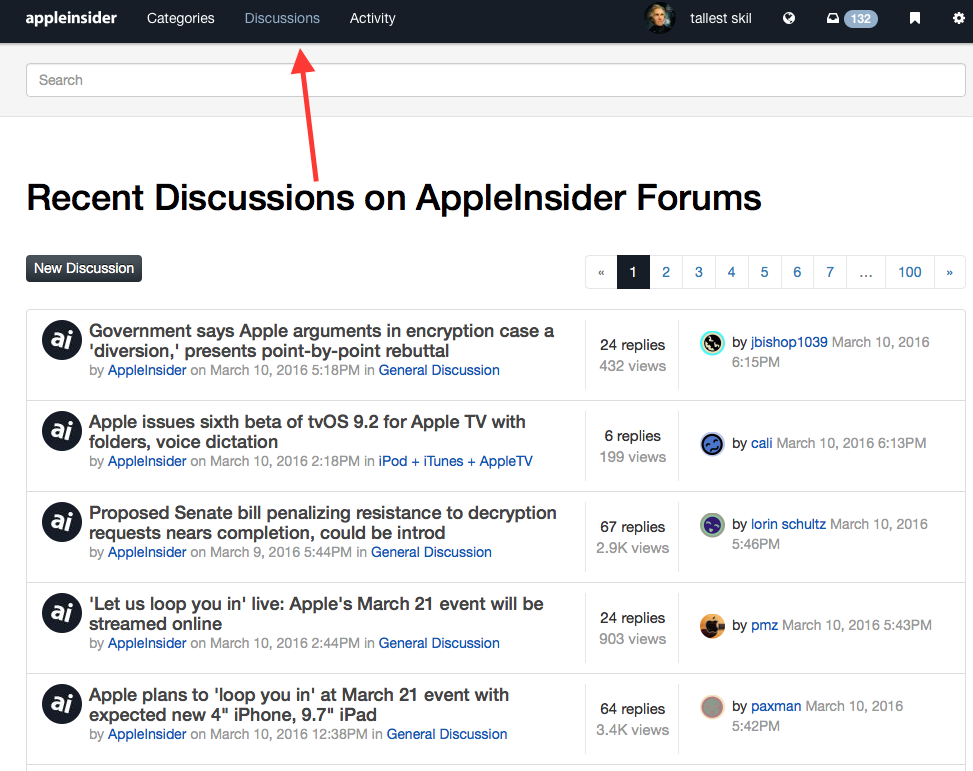Go to page 2

[666, 272]
